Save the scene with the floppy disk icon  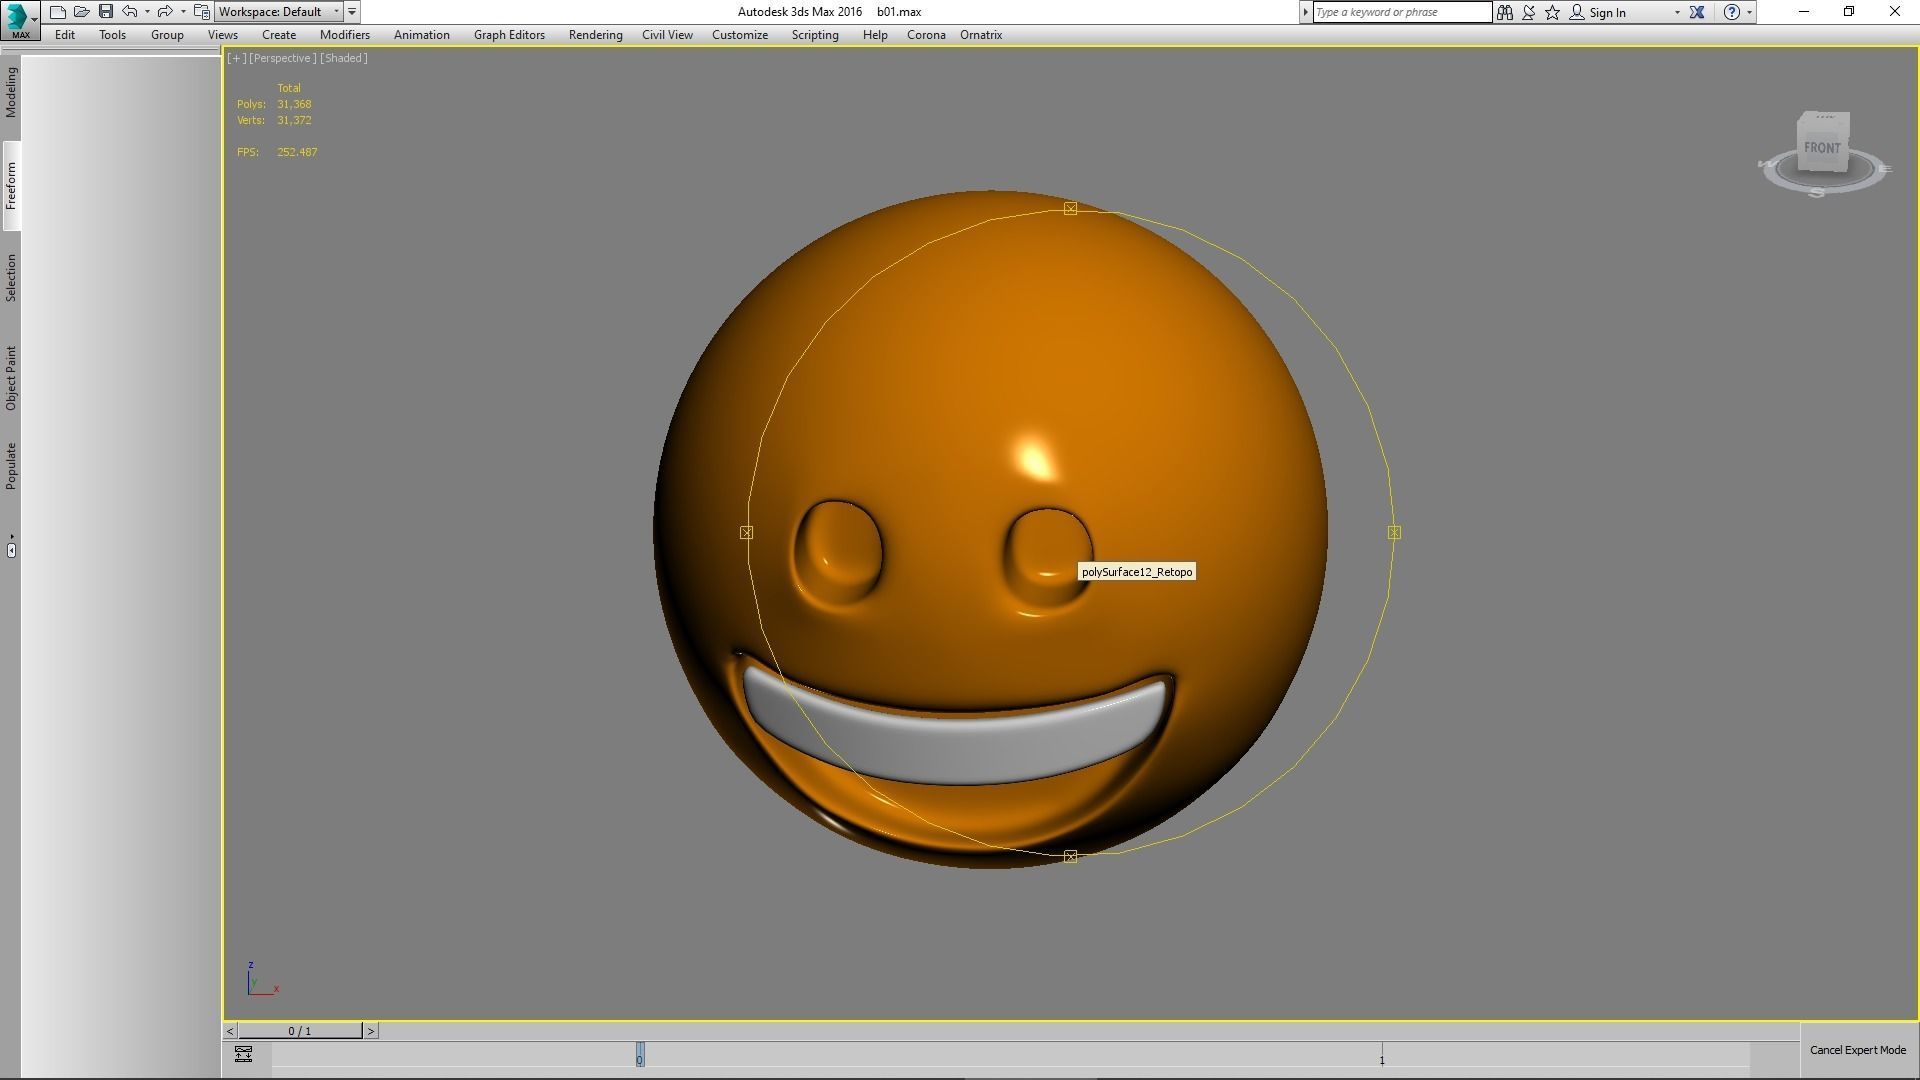(106, 12)
